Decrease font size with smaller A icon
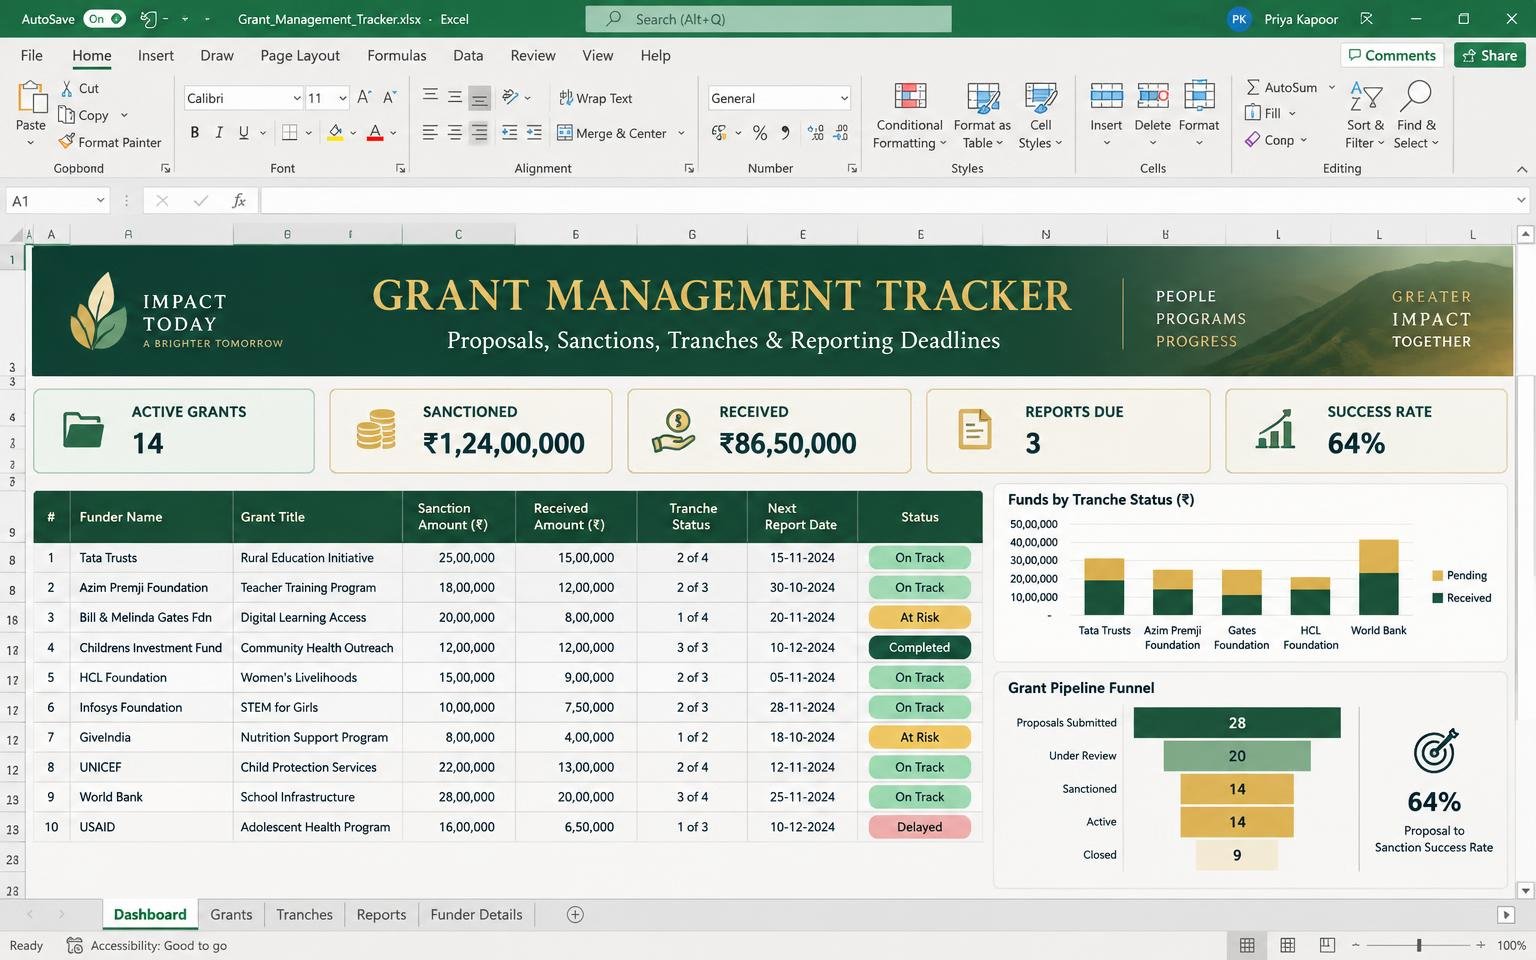Image resolution: width=1536 pixels, height=960 pixels. 389,97
